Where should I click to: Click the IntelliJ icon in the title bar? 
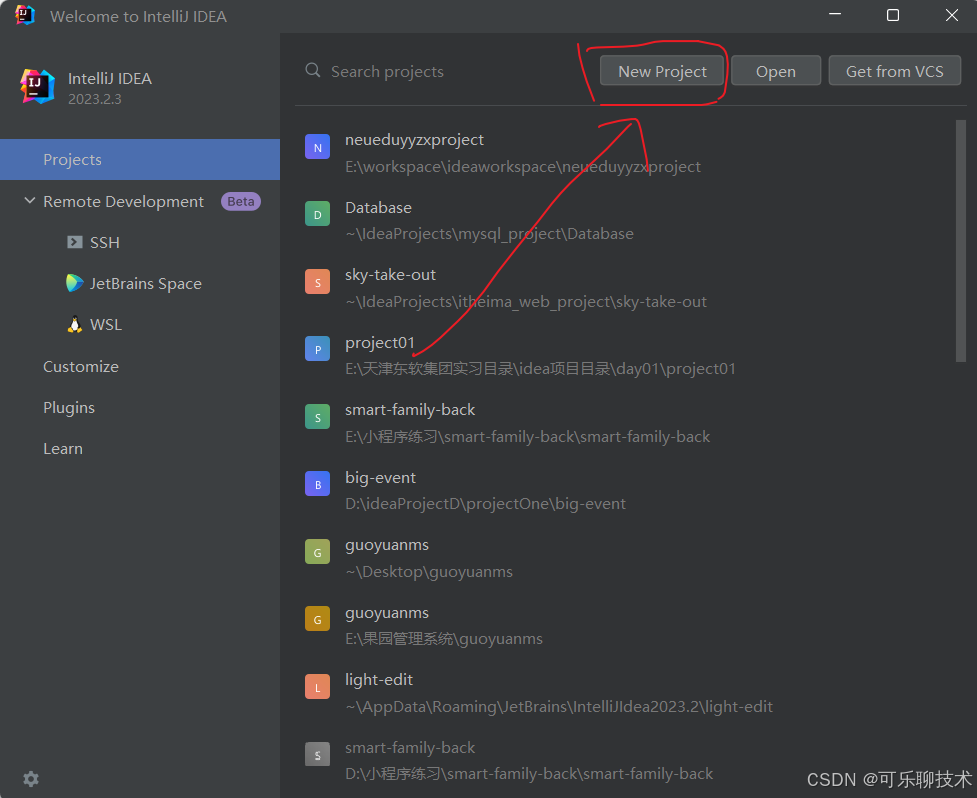[x=24, y=15]
